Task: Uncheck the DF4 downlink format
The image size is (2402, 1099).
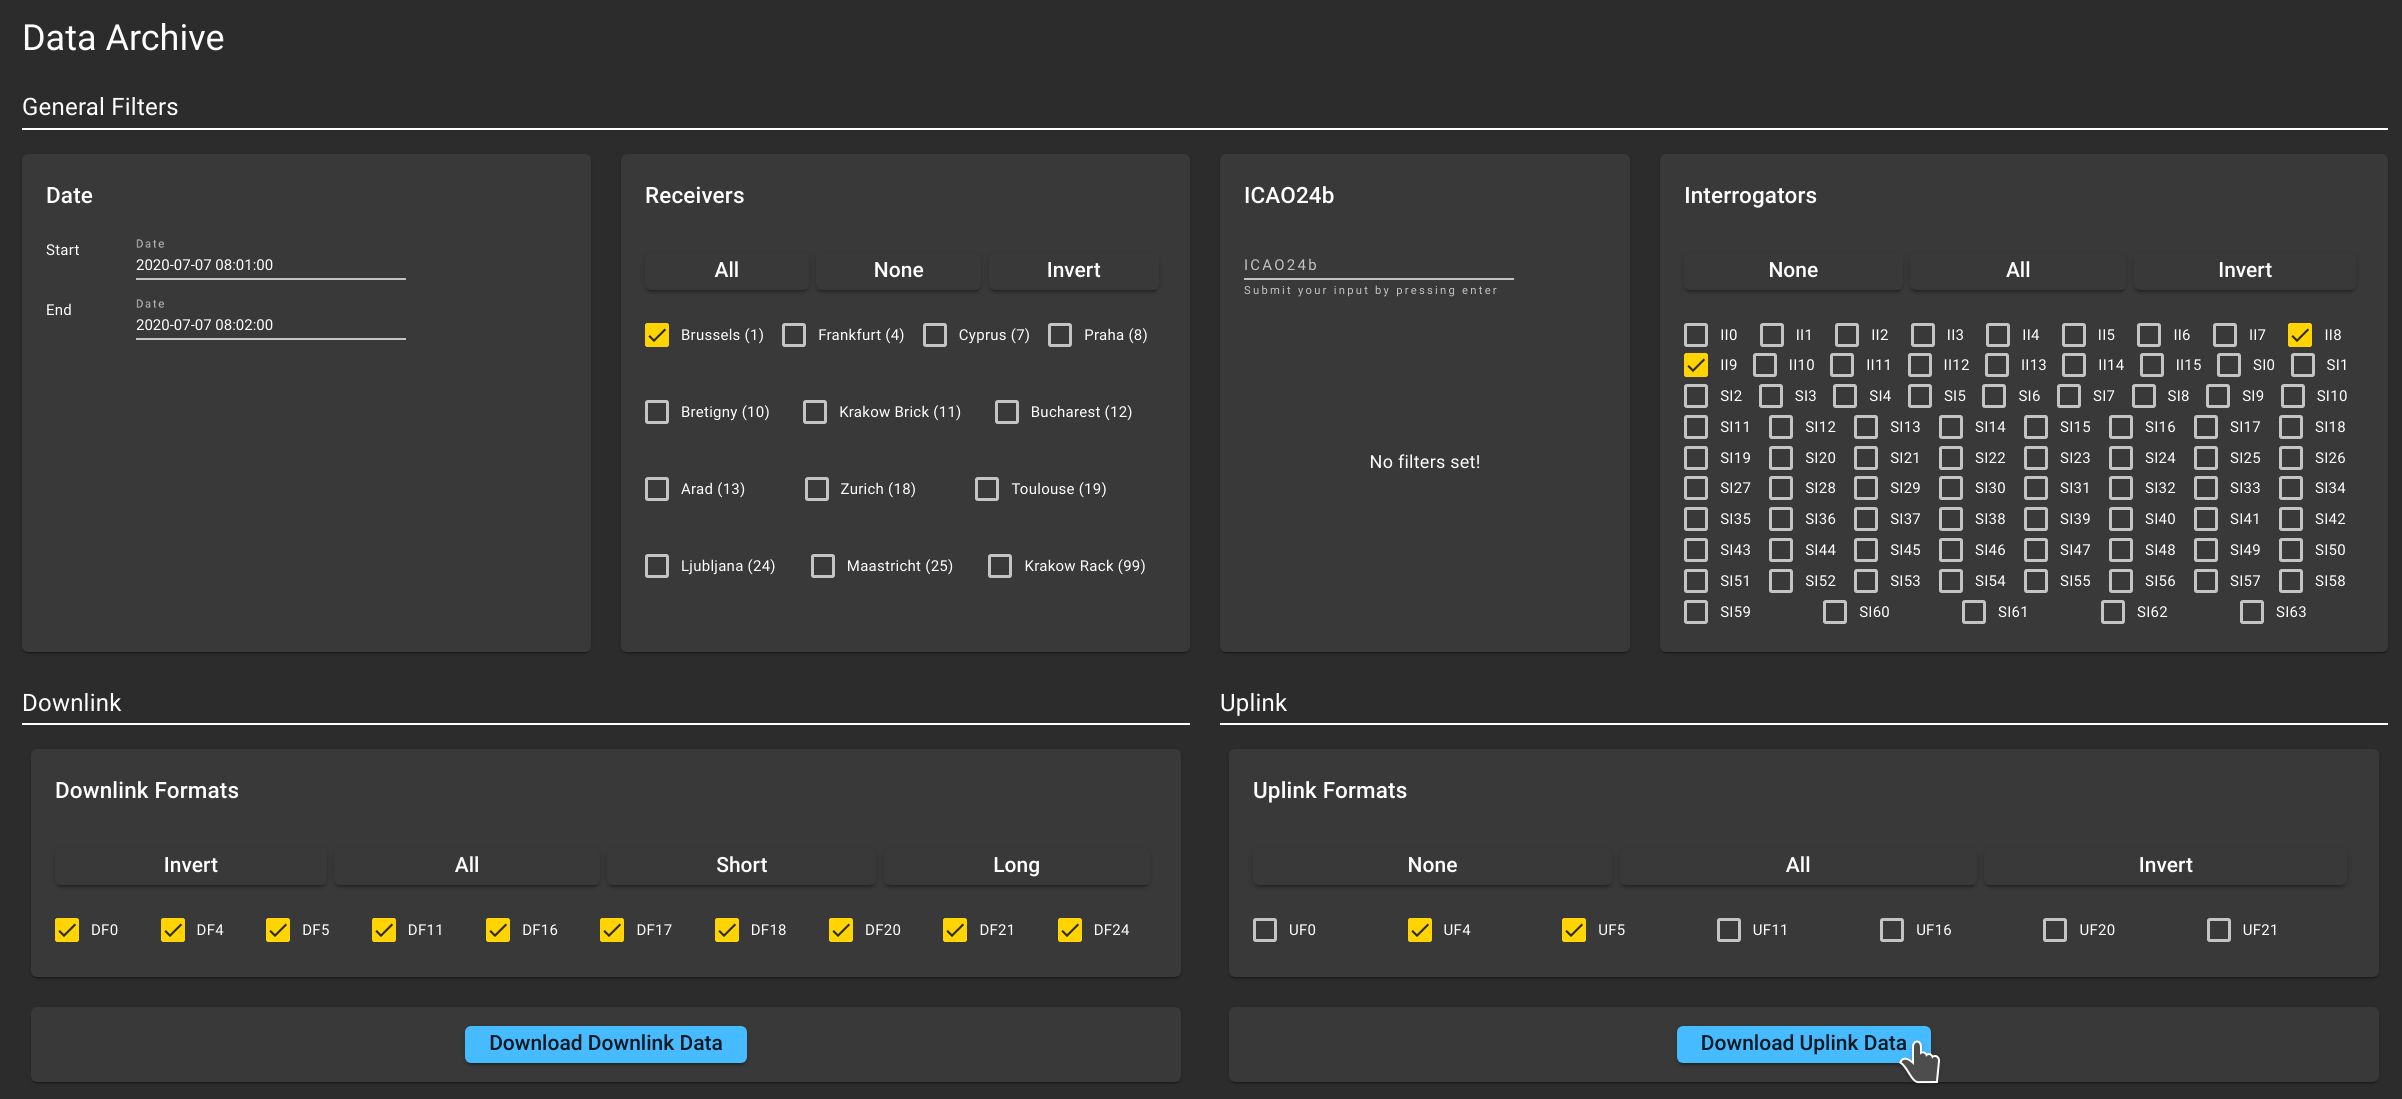Action: 173,930
